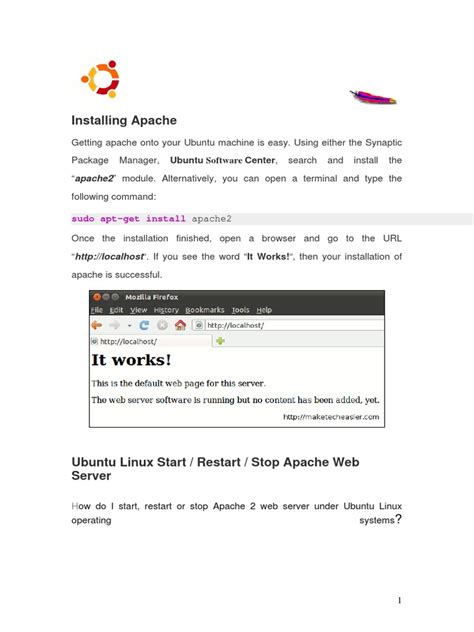This screenshot has height=632, width=474.
Task: Click the Apache feather logo
Action: [373, 97]
